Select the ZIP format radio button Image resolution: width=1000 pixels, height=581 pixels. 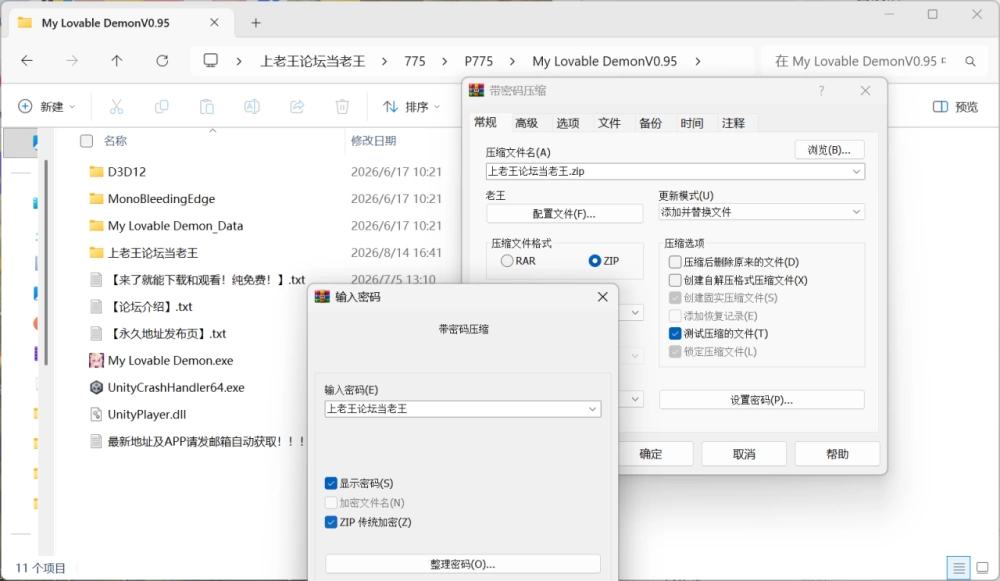(594, 261)
